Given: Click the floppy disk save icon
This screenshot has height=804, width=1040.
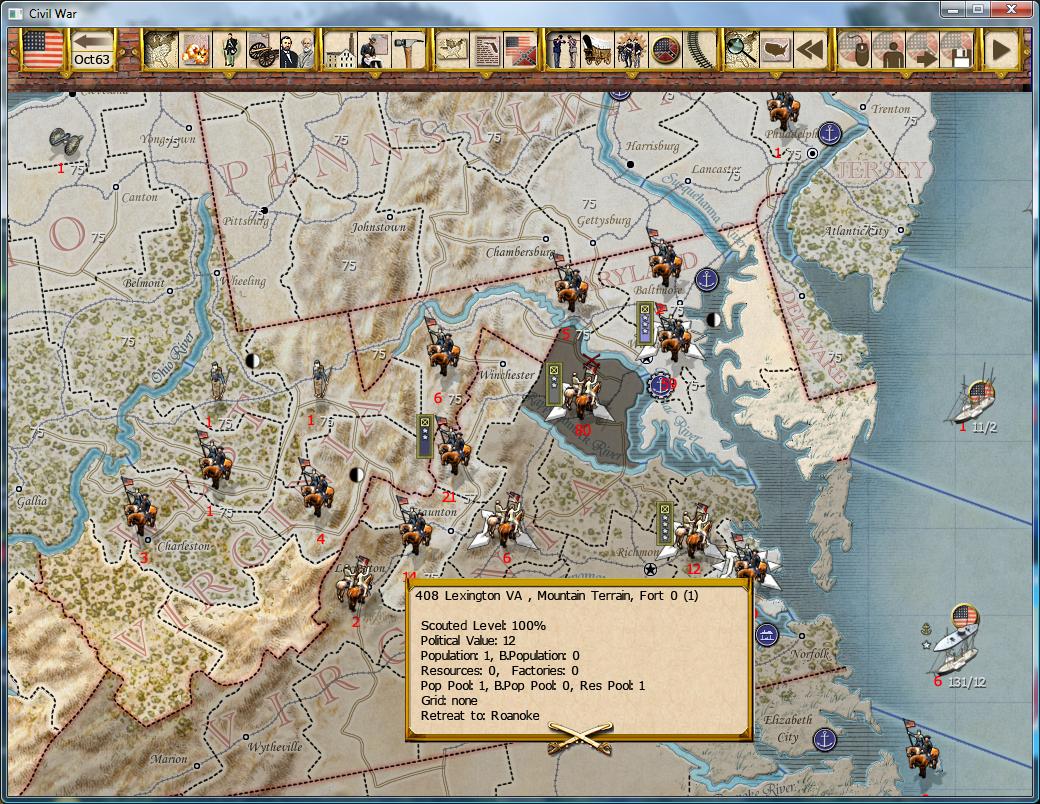Looking at the screenshot, I should pos(956,49).
